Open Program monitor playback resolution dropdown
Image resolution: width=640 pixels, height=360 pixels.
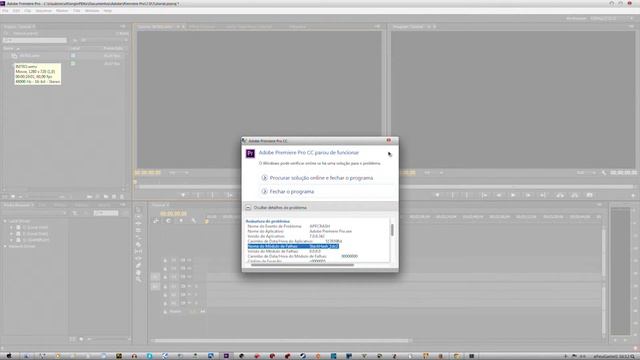[x=586, y=173]
